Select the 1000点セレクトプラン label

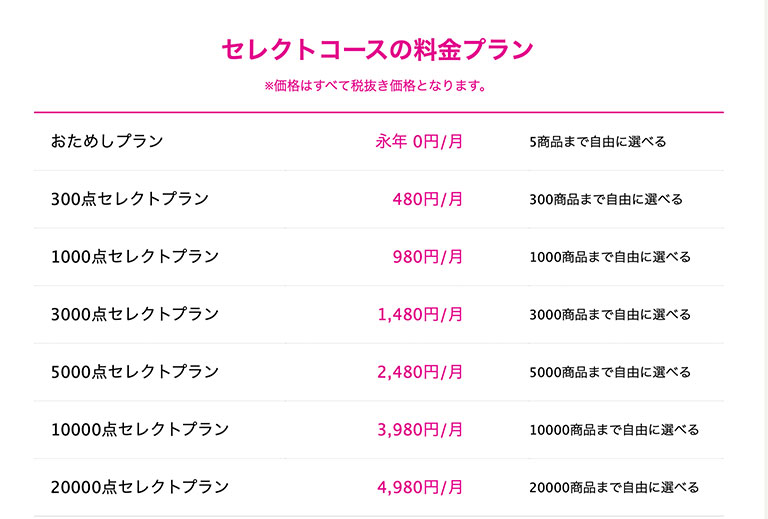pyautogui.click(x=135, y=257)
